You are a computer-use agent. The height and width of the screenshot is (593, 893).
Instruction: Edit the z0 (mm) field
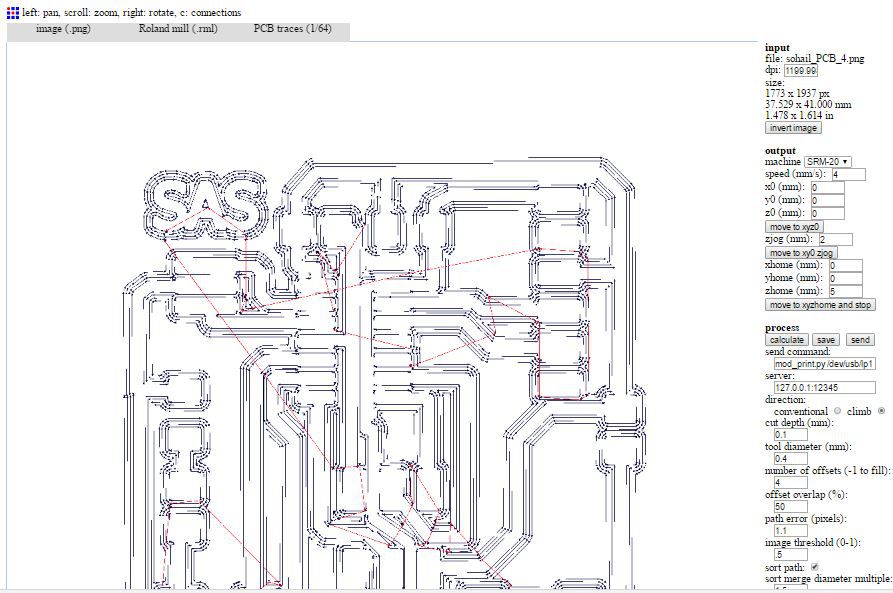(828, 214)
